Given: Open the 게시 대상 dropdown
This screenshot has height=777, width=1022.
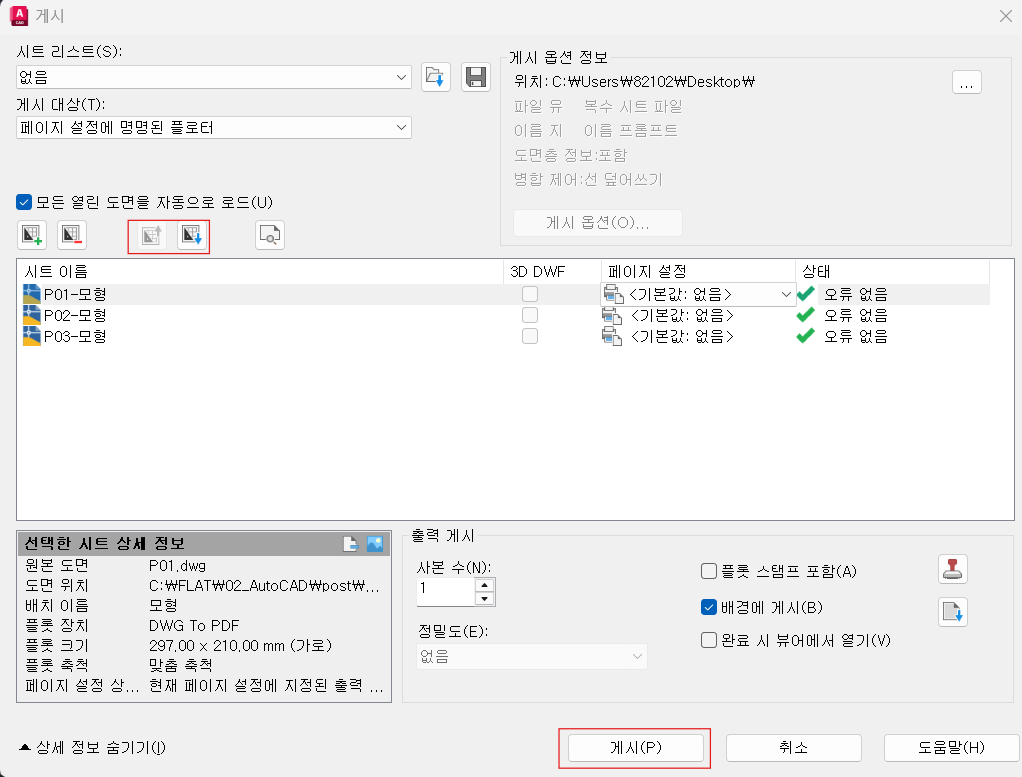Looking at the screenshot, I should pyautogui.click(x=400, y=127).
